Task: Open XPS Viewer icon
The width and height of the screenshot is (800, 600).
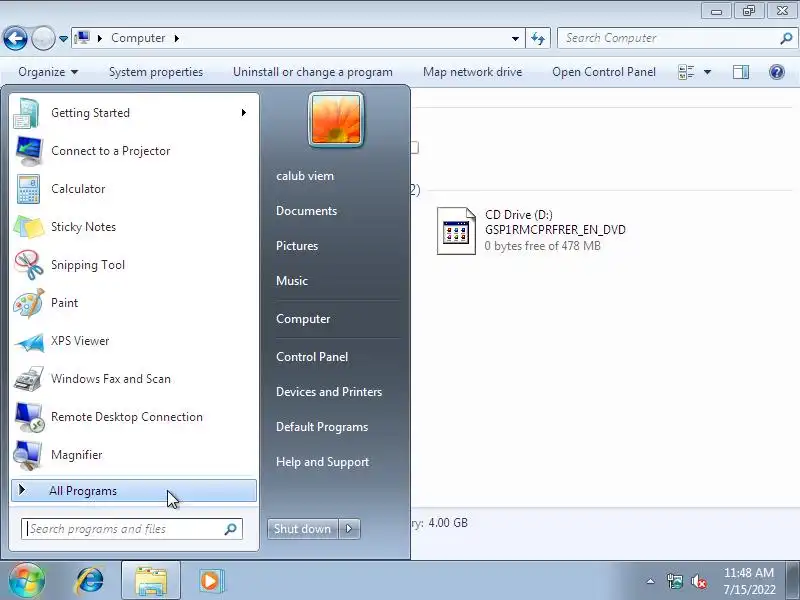Action: [29, 341]
